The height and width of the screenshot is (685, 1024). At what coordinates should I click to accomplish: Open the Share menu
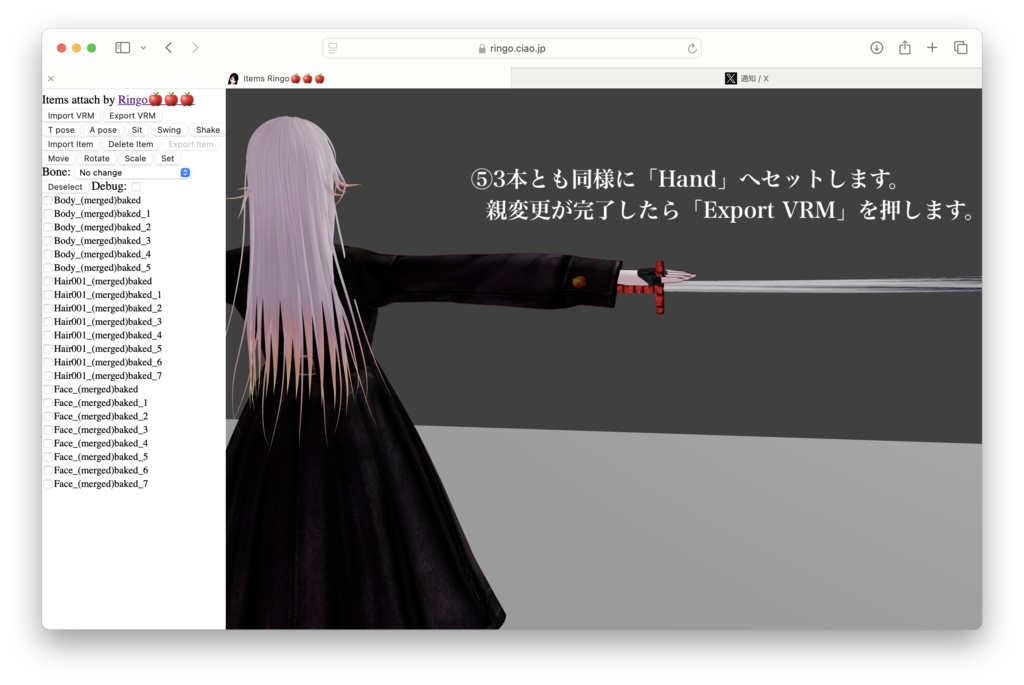905,47
